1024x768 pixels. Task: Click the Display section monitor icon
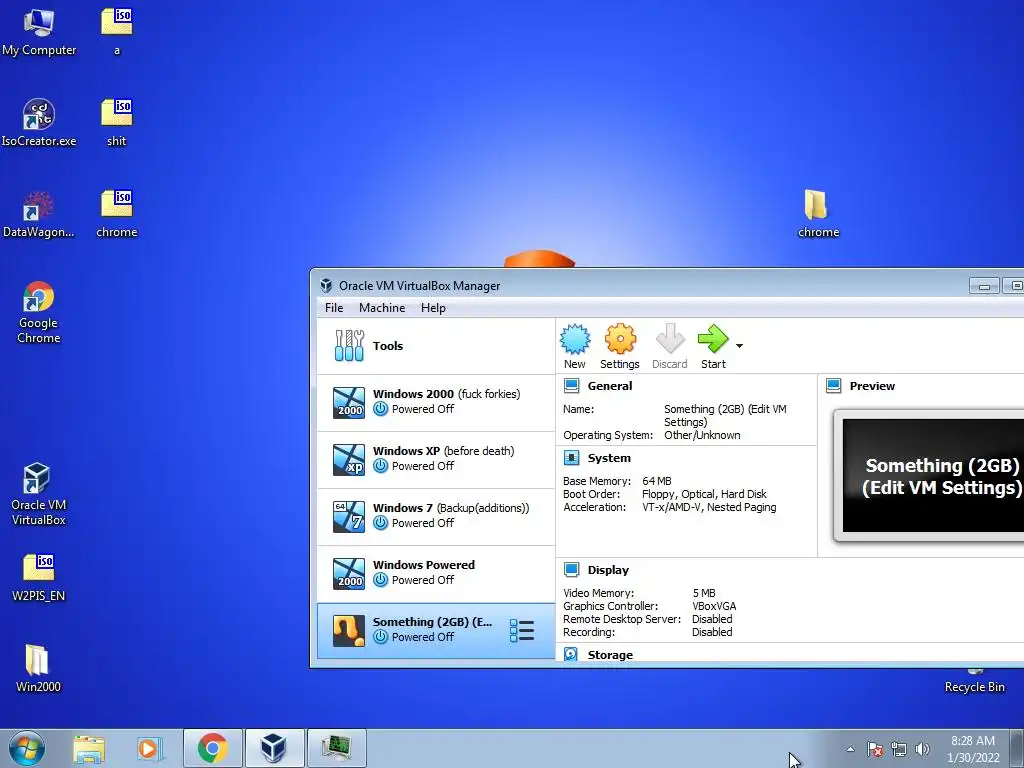(x=571, y=569)
